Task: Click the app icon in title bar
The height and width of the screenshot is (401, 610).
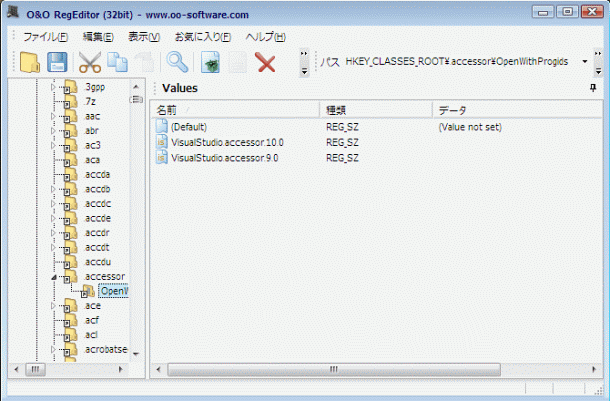Action: coord(13,12)
